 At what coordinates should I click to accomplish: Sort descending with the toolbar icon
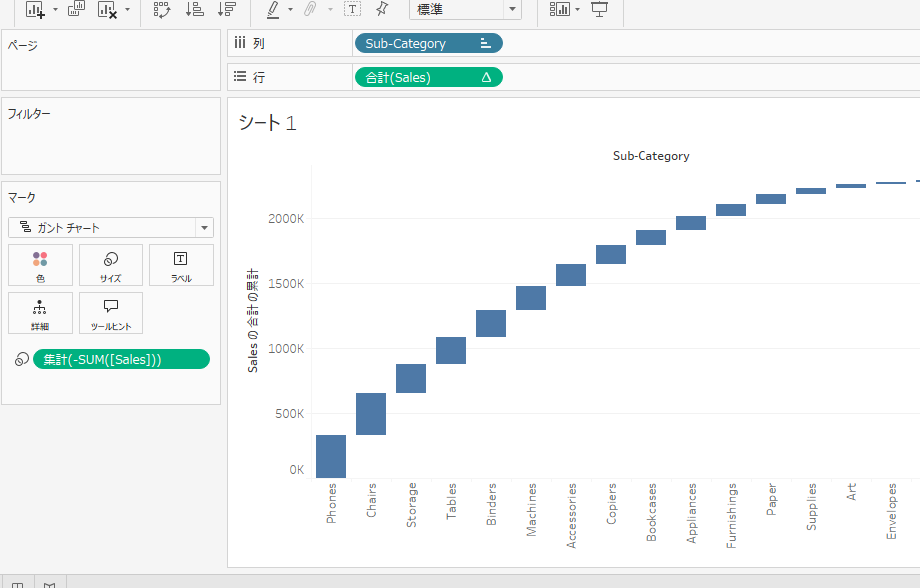pyautogui.click(x=226, y=9)
